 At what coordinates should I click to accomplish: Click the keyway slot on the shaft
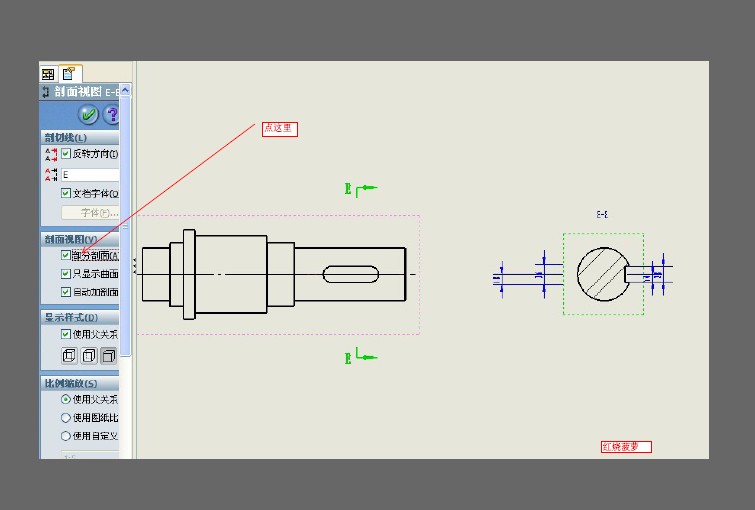(x=351, y=274)
